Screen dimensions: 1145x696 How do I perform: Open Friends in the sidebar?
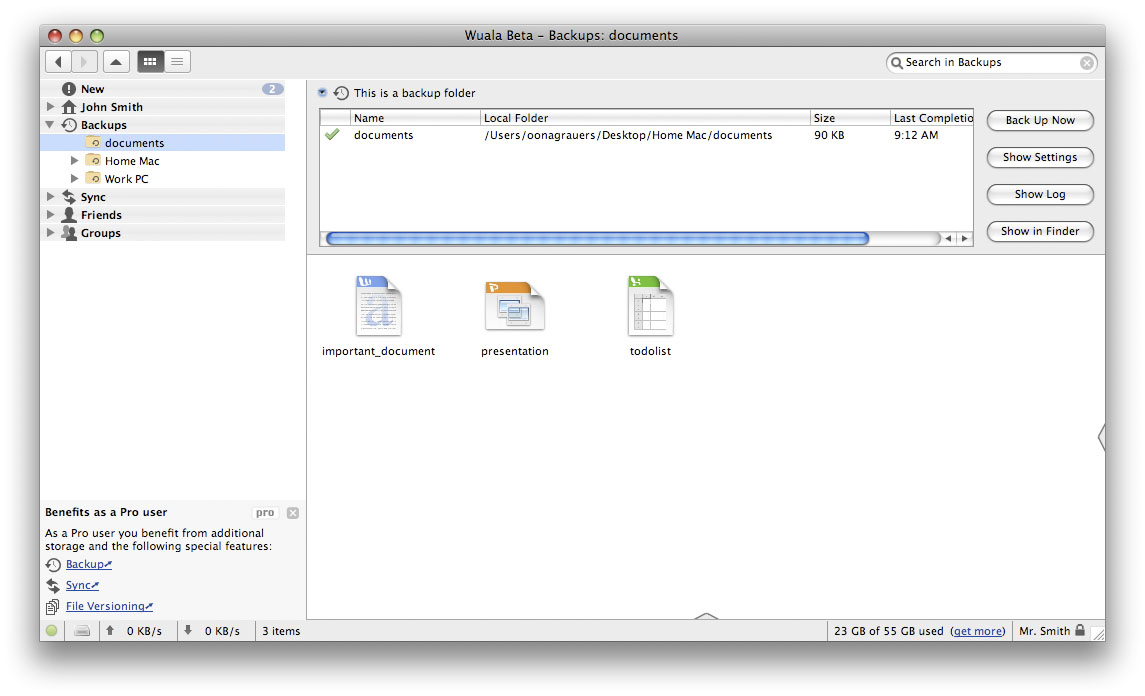click(x=101, y=215)
